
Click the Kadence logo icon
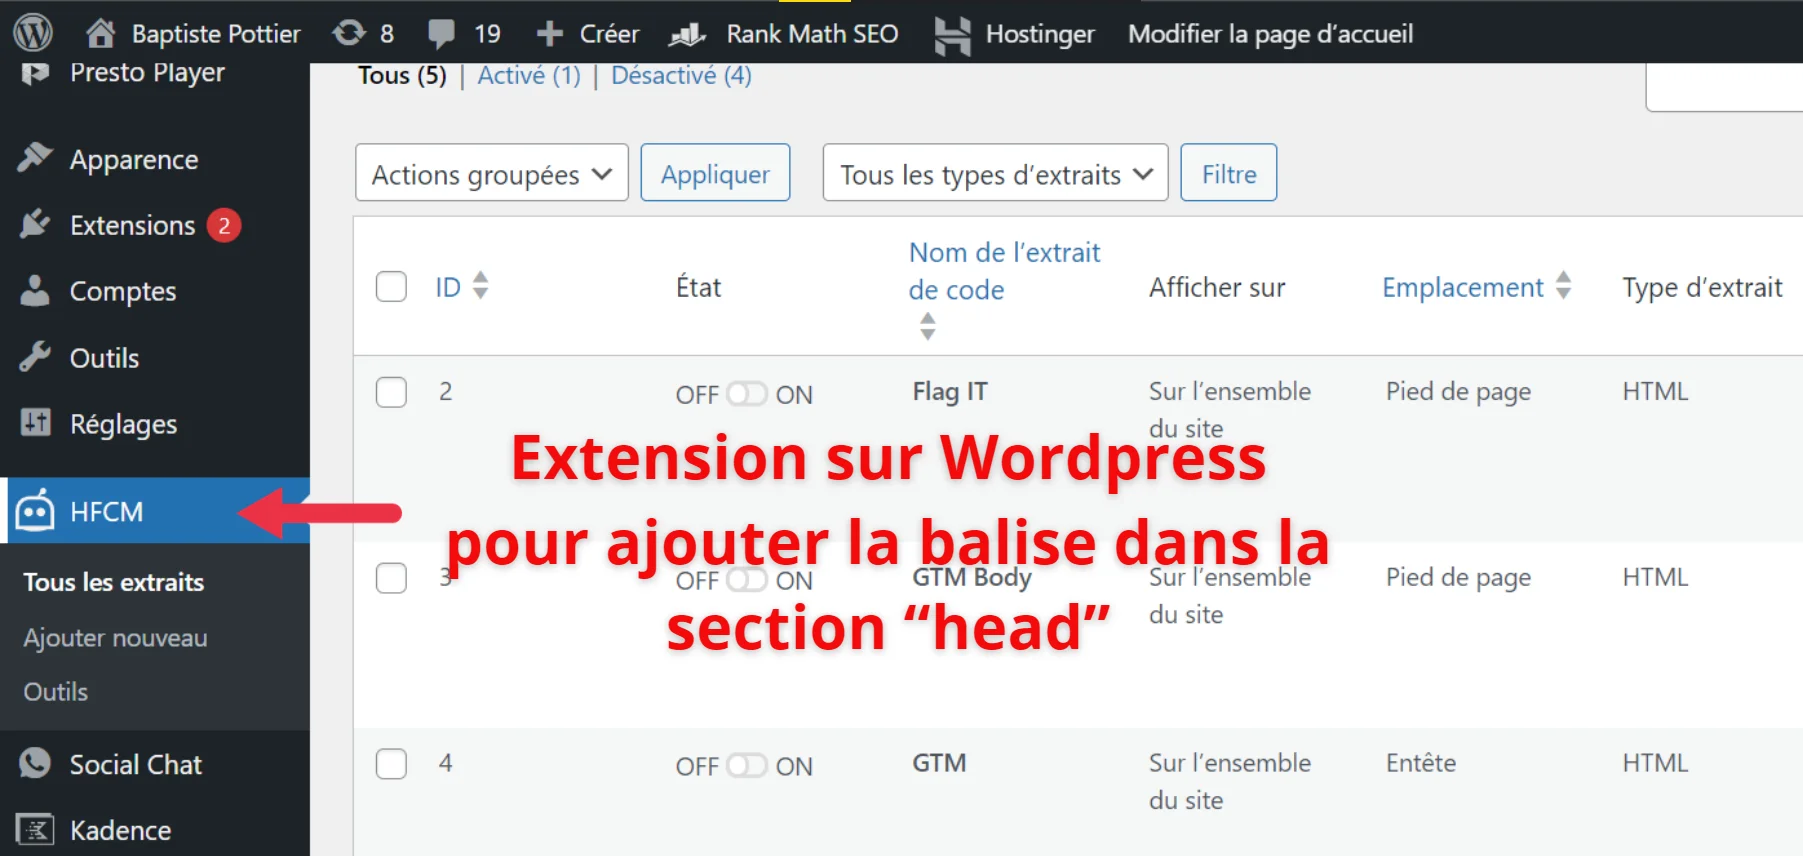[35, 829]
